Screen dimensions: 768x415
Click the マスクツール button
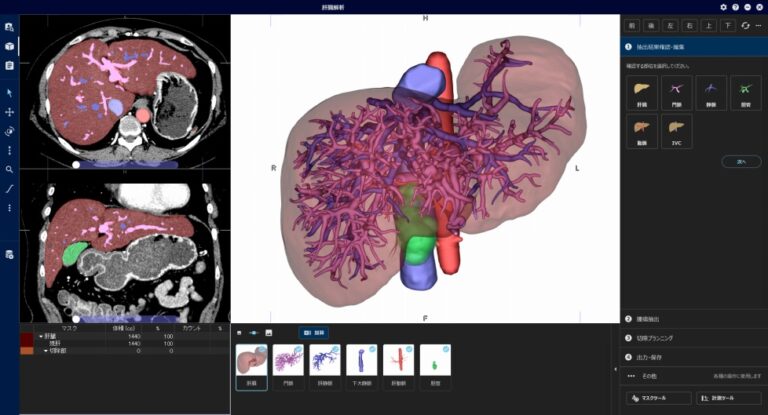pos(658,399)
